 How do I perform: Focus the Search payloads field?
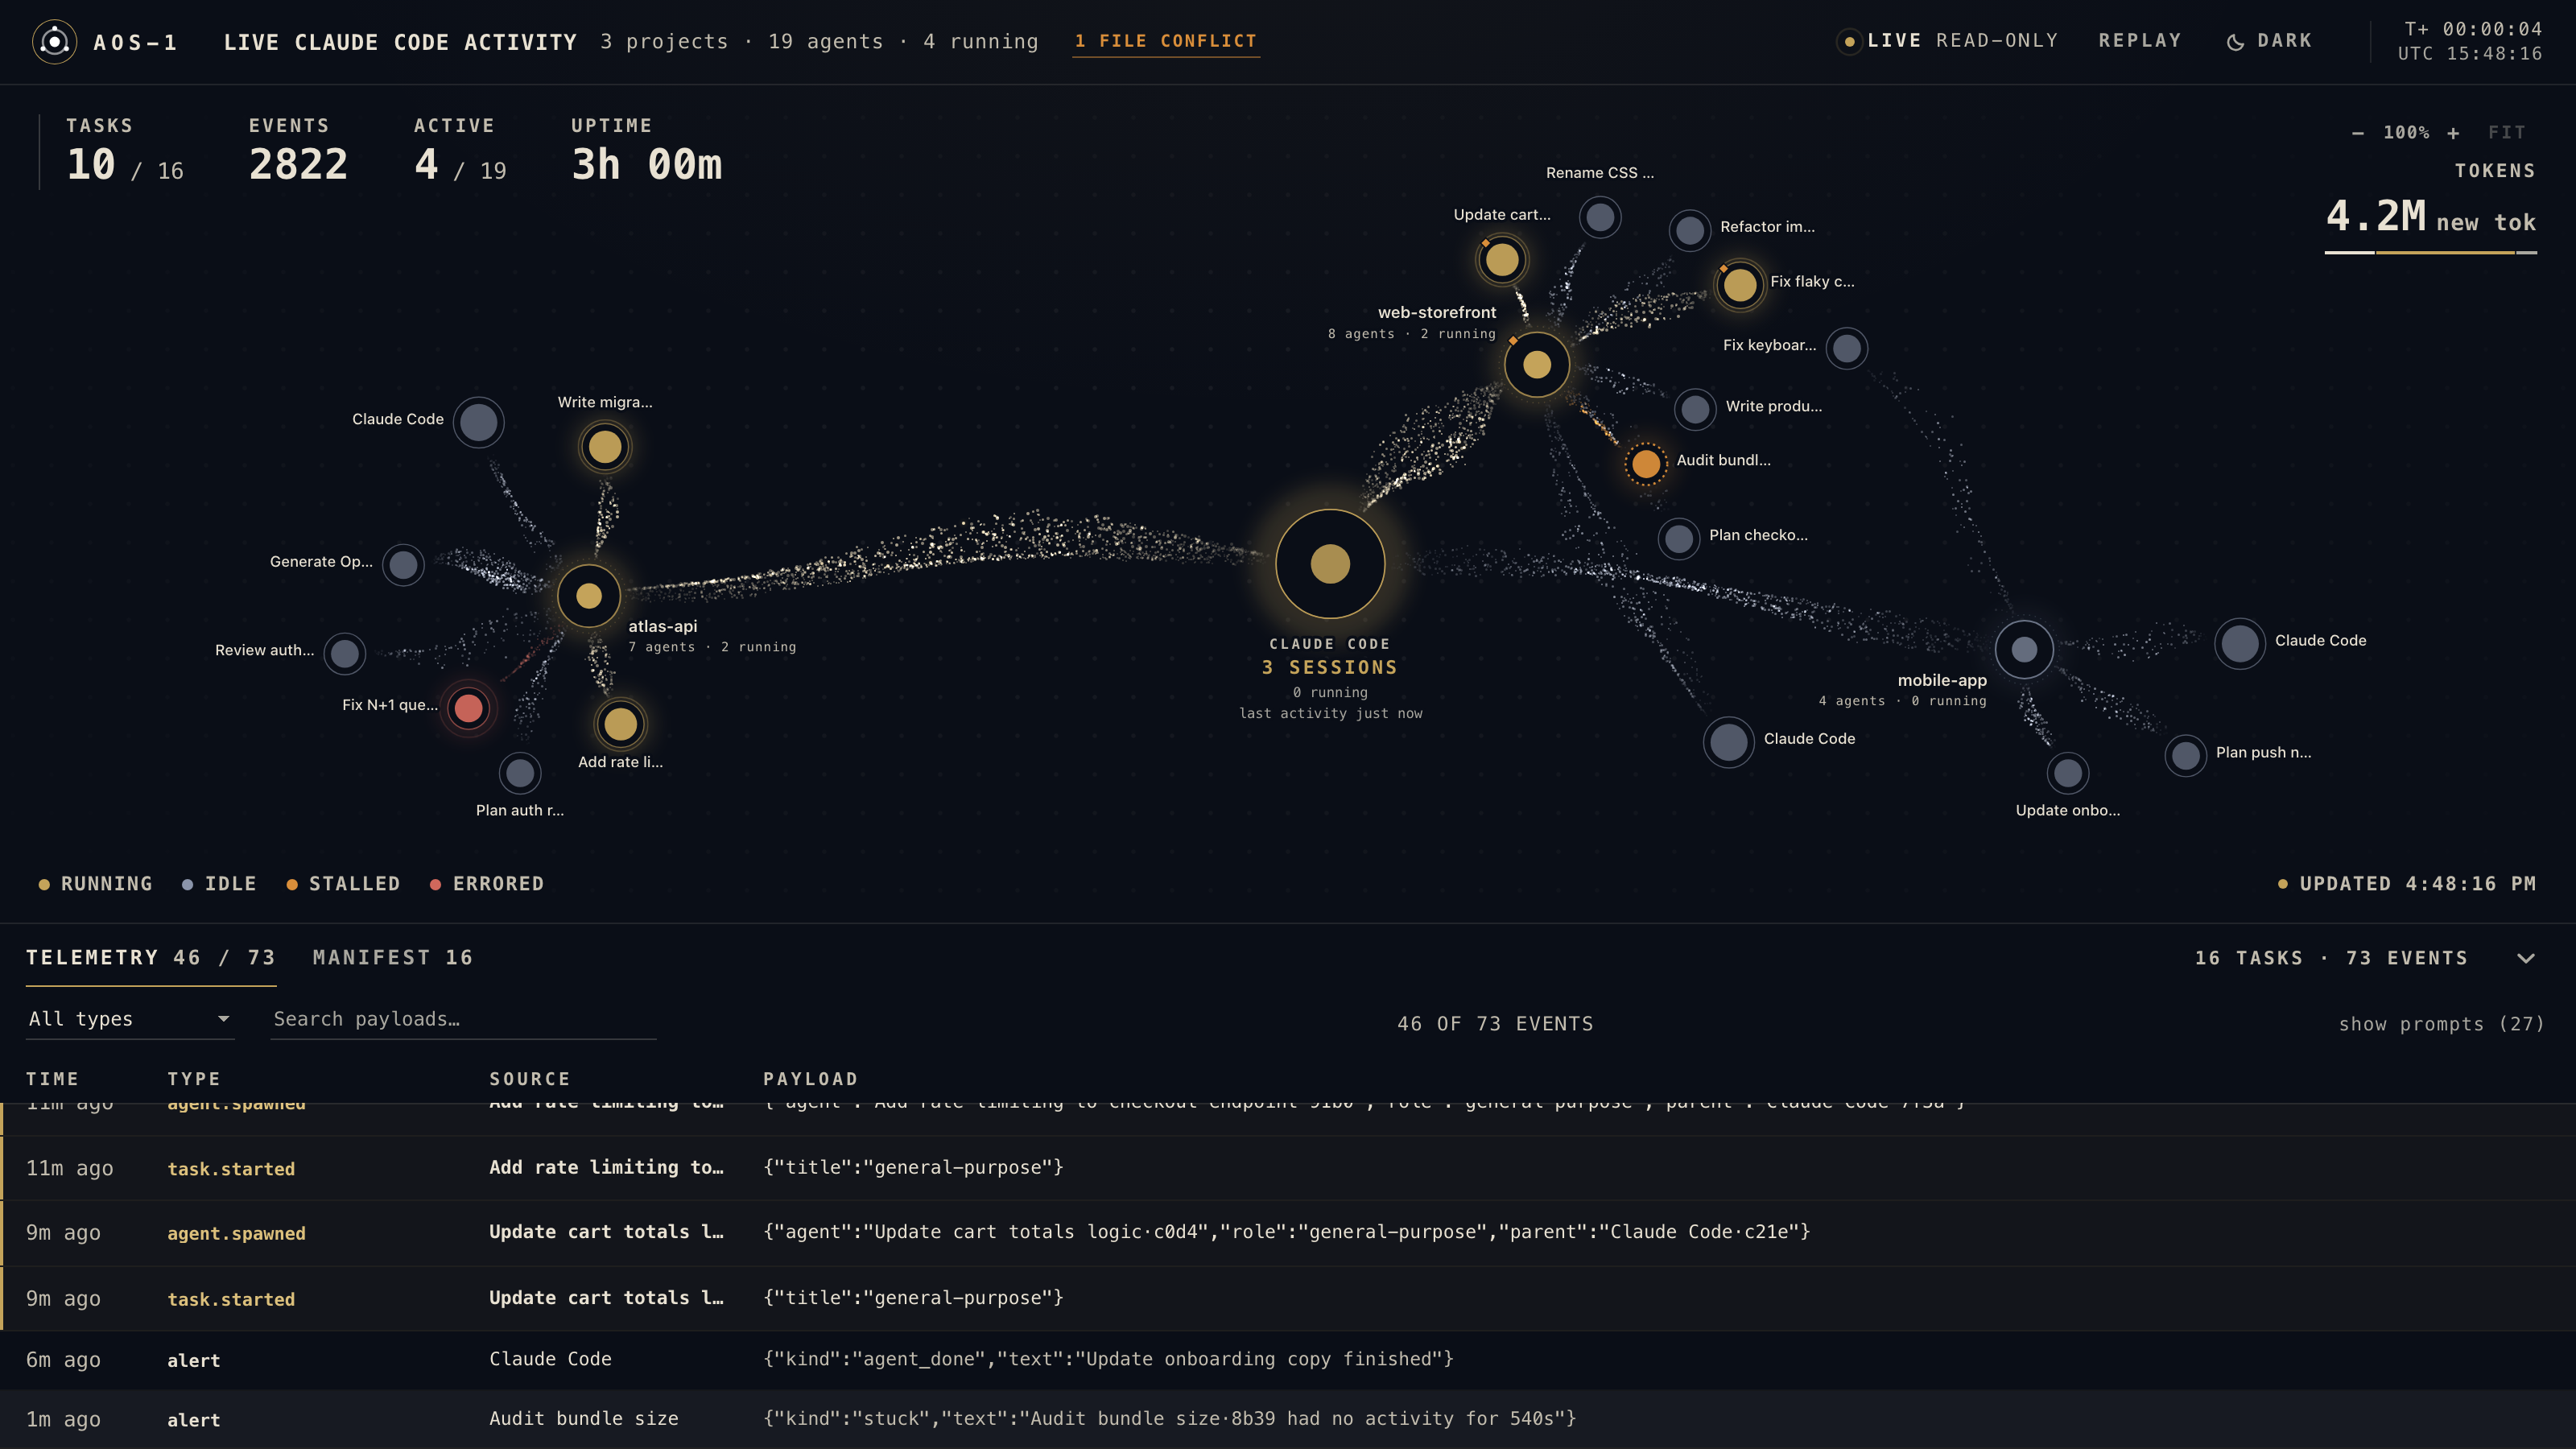(x=463, y=1019)
